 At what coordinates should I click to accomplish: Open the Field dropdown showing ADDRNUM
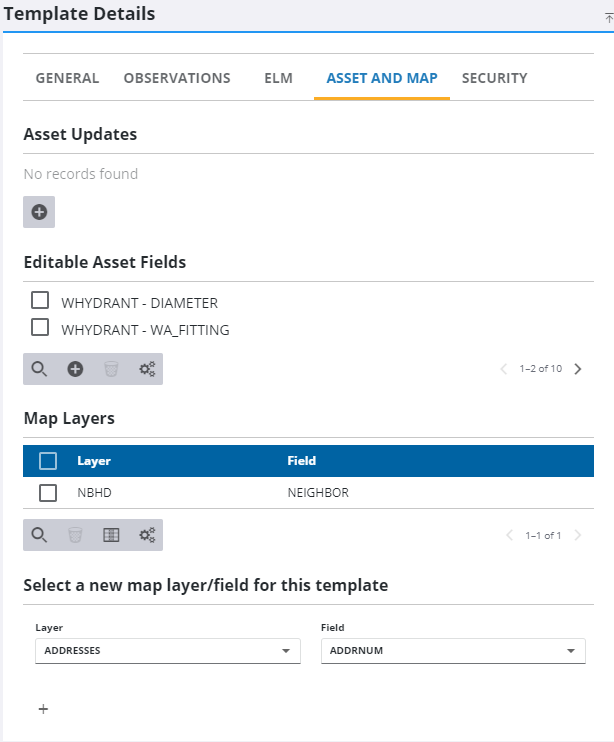point(452,651)
